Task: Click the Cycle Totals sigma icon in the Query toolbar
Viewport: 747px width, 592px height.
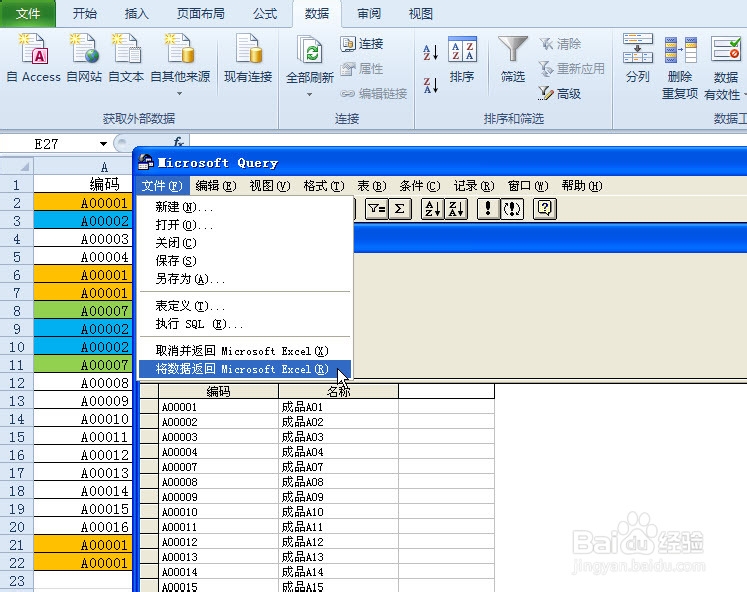Action: pos(400,209)
